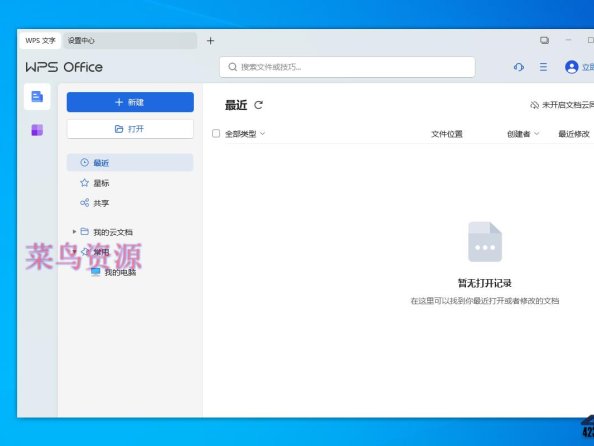Open the hamburger menu icon
The width and height of the screenshot is (594, 446).
click(543, 67)
